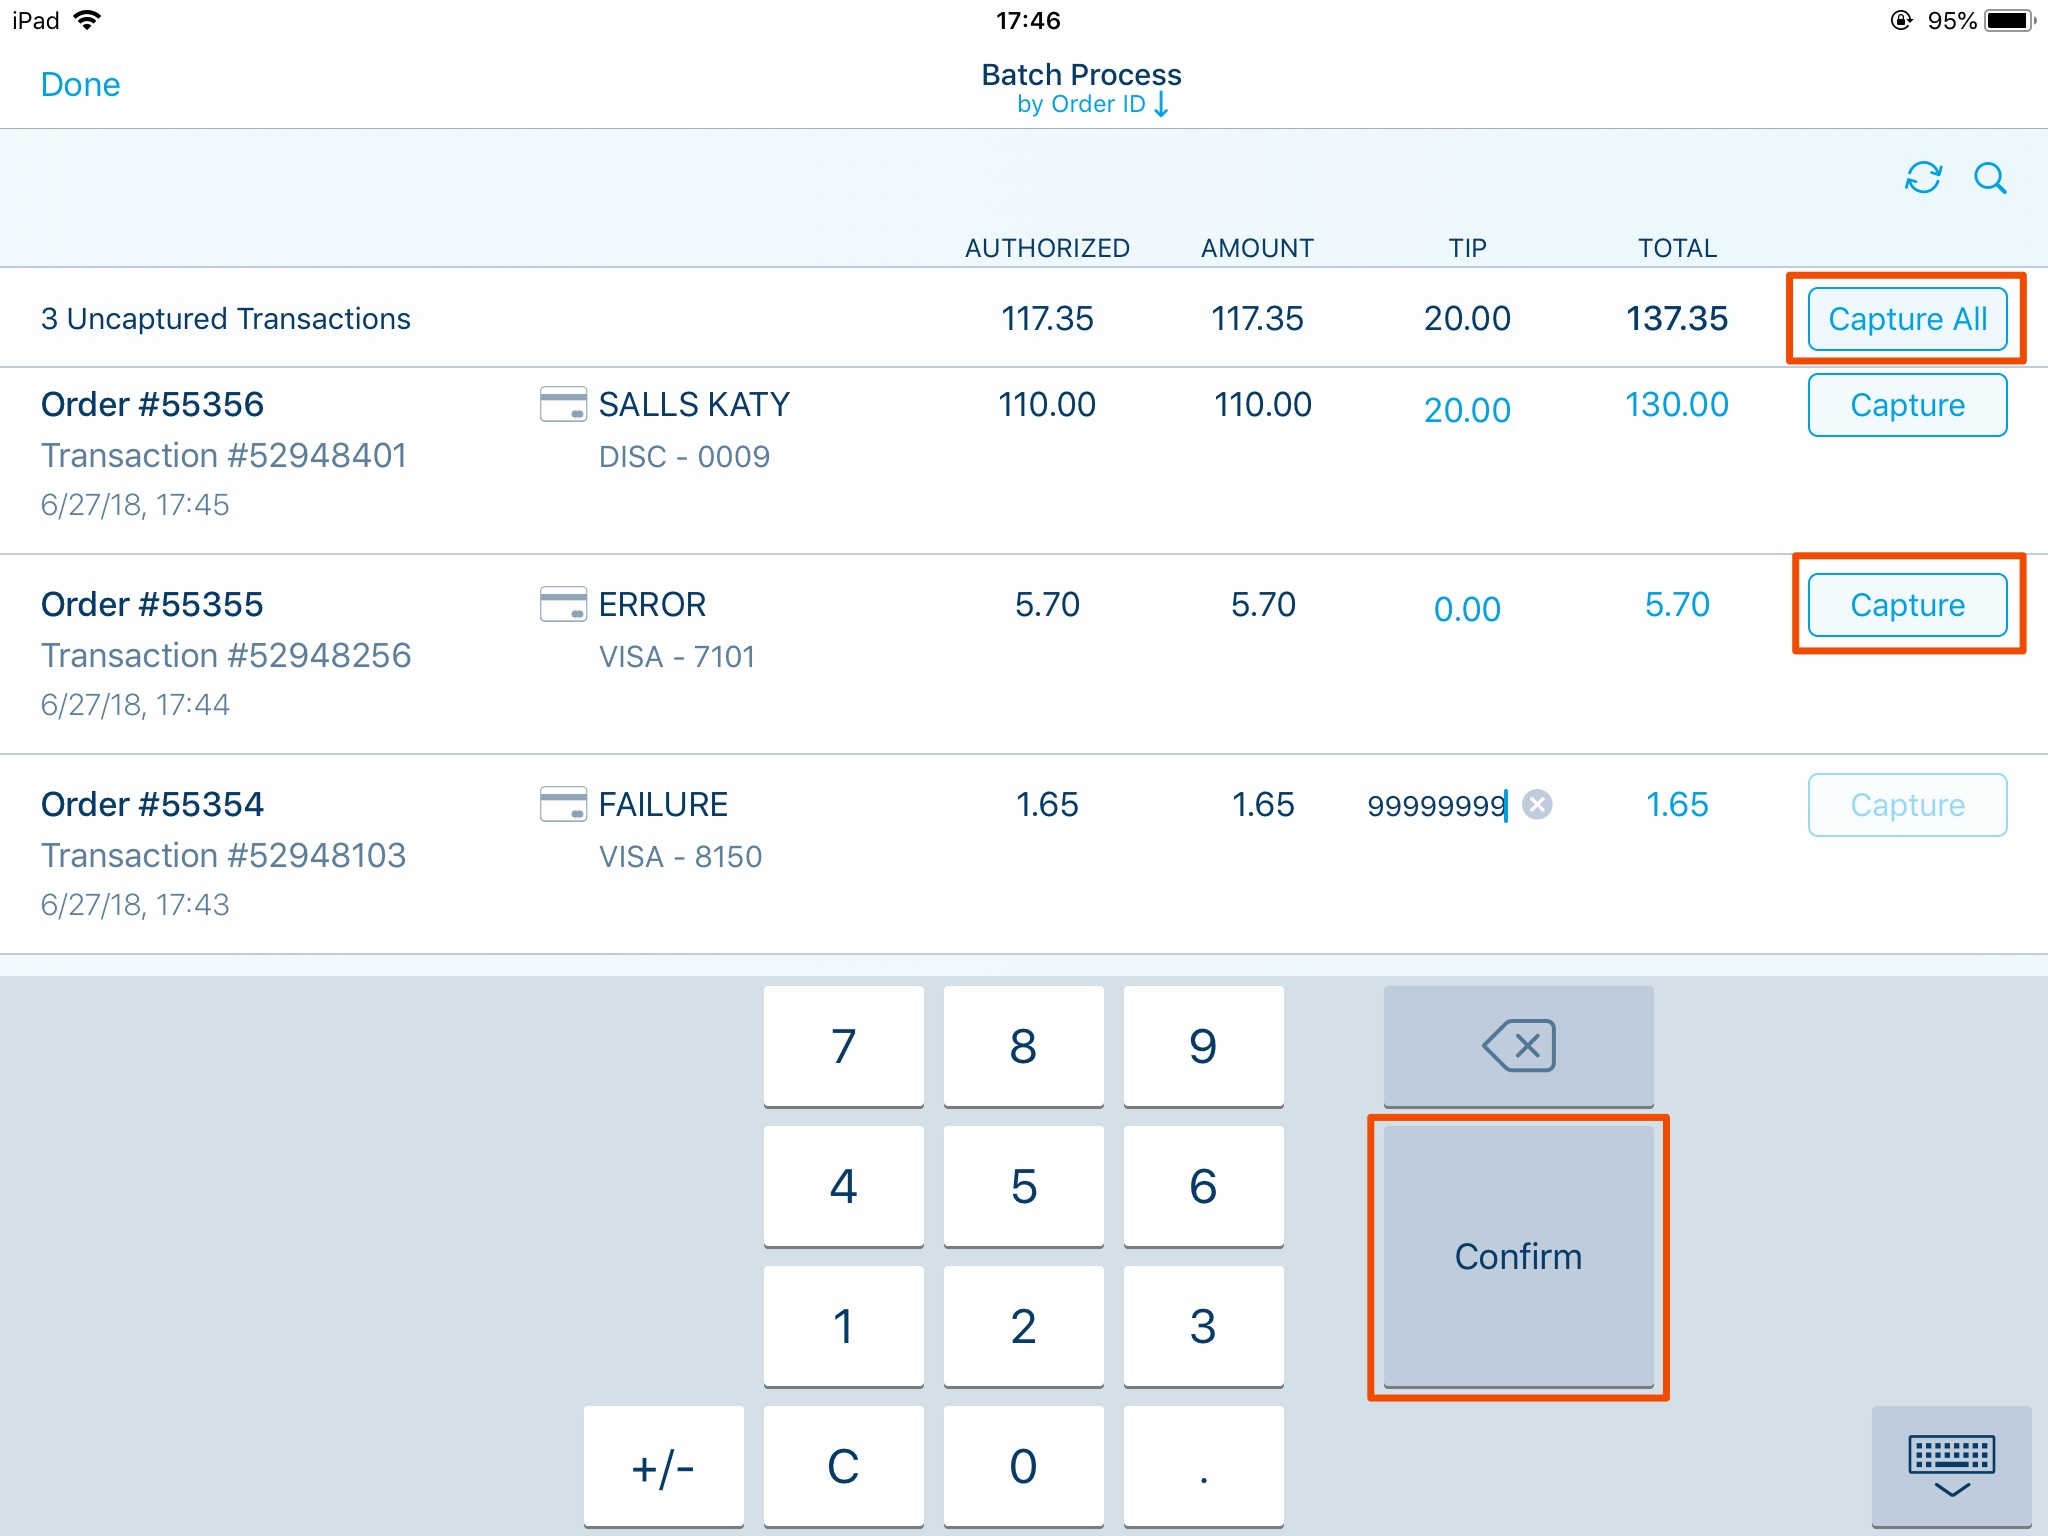The height and width of the screenshot is (1536, 2048).
Task: Tap the 5.70 total for Order #55355
Action: click(1677, 605)
